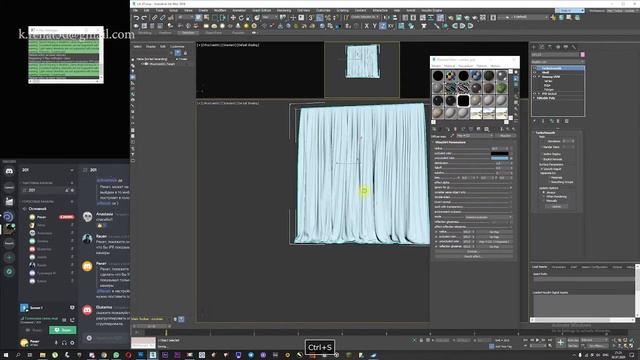This screenshot has width=640, height=360.
Task: Activate the Select Object tool
Action: point(198,18)
